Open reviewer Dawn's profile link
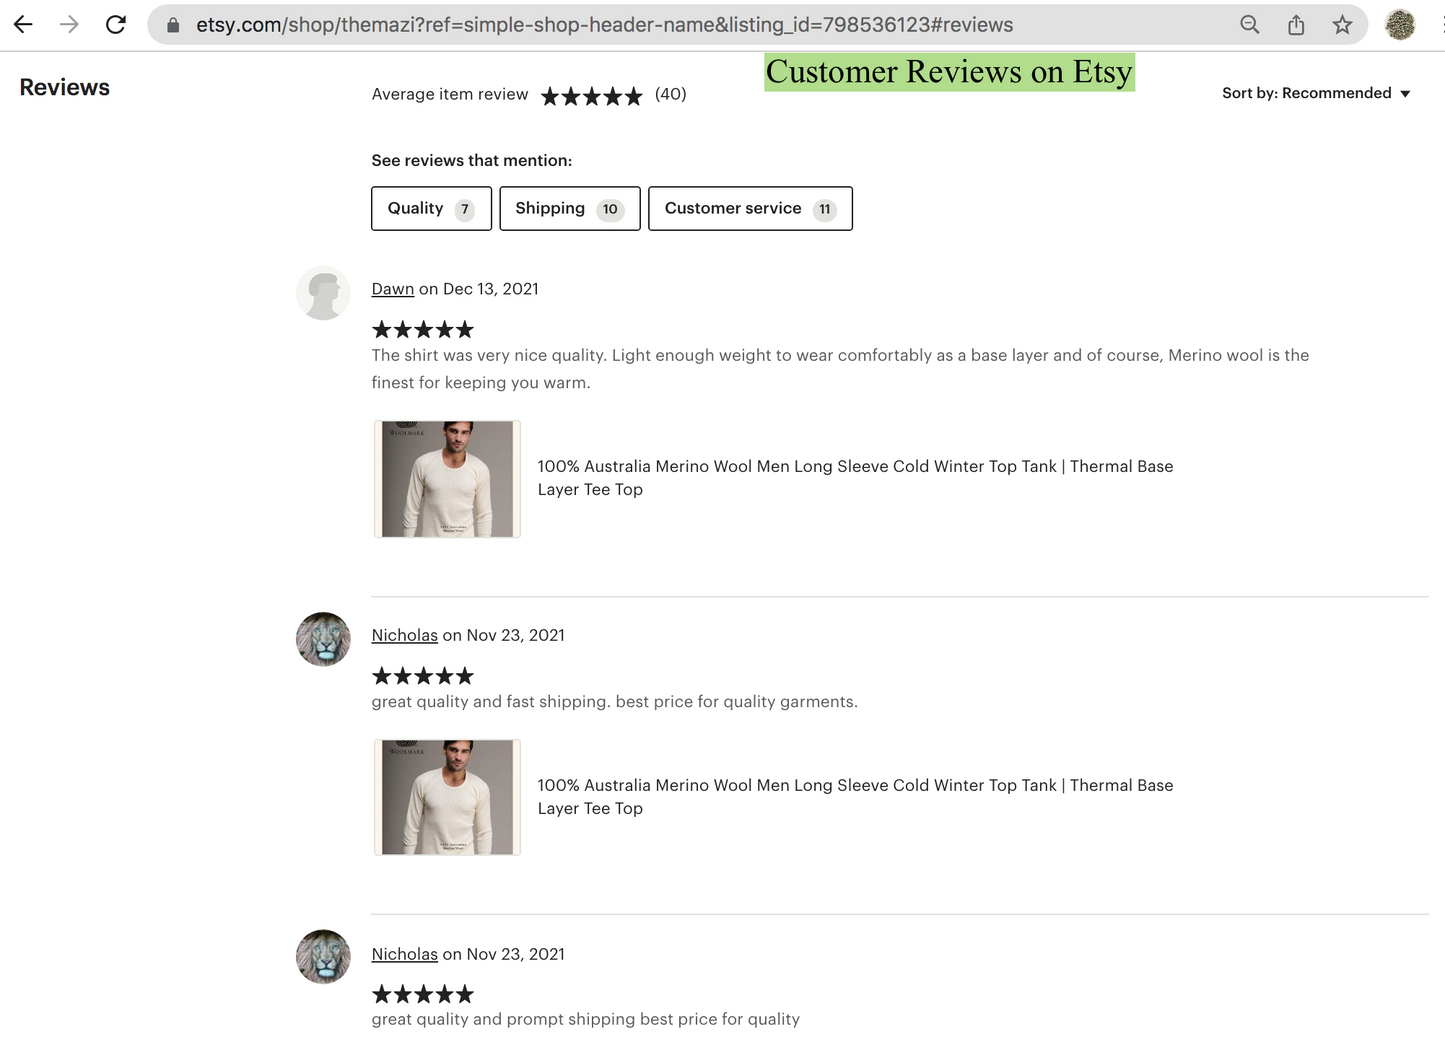Screen dimensions: 1445x1042 (392, 289)
